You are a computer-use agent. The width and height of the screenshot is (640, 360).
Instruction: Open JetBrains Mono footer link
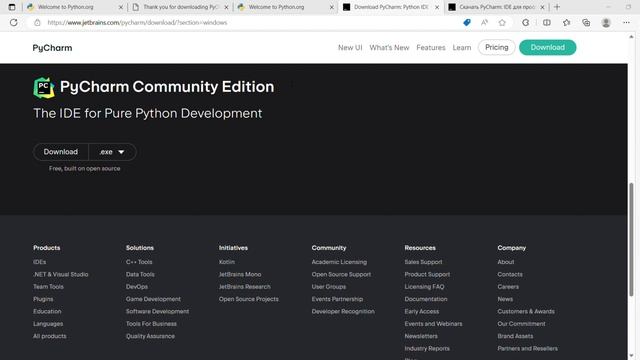click(x=240, y=274)
